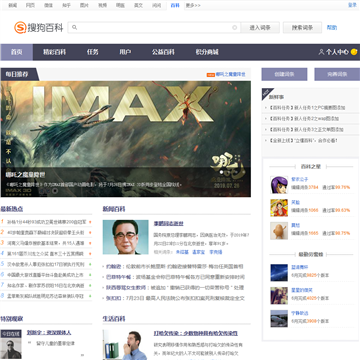Screen dimensions: 360x360
Task: Select the 精彩百科 navigation tab
Action: pyautogui.click(x=54, y=52)
